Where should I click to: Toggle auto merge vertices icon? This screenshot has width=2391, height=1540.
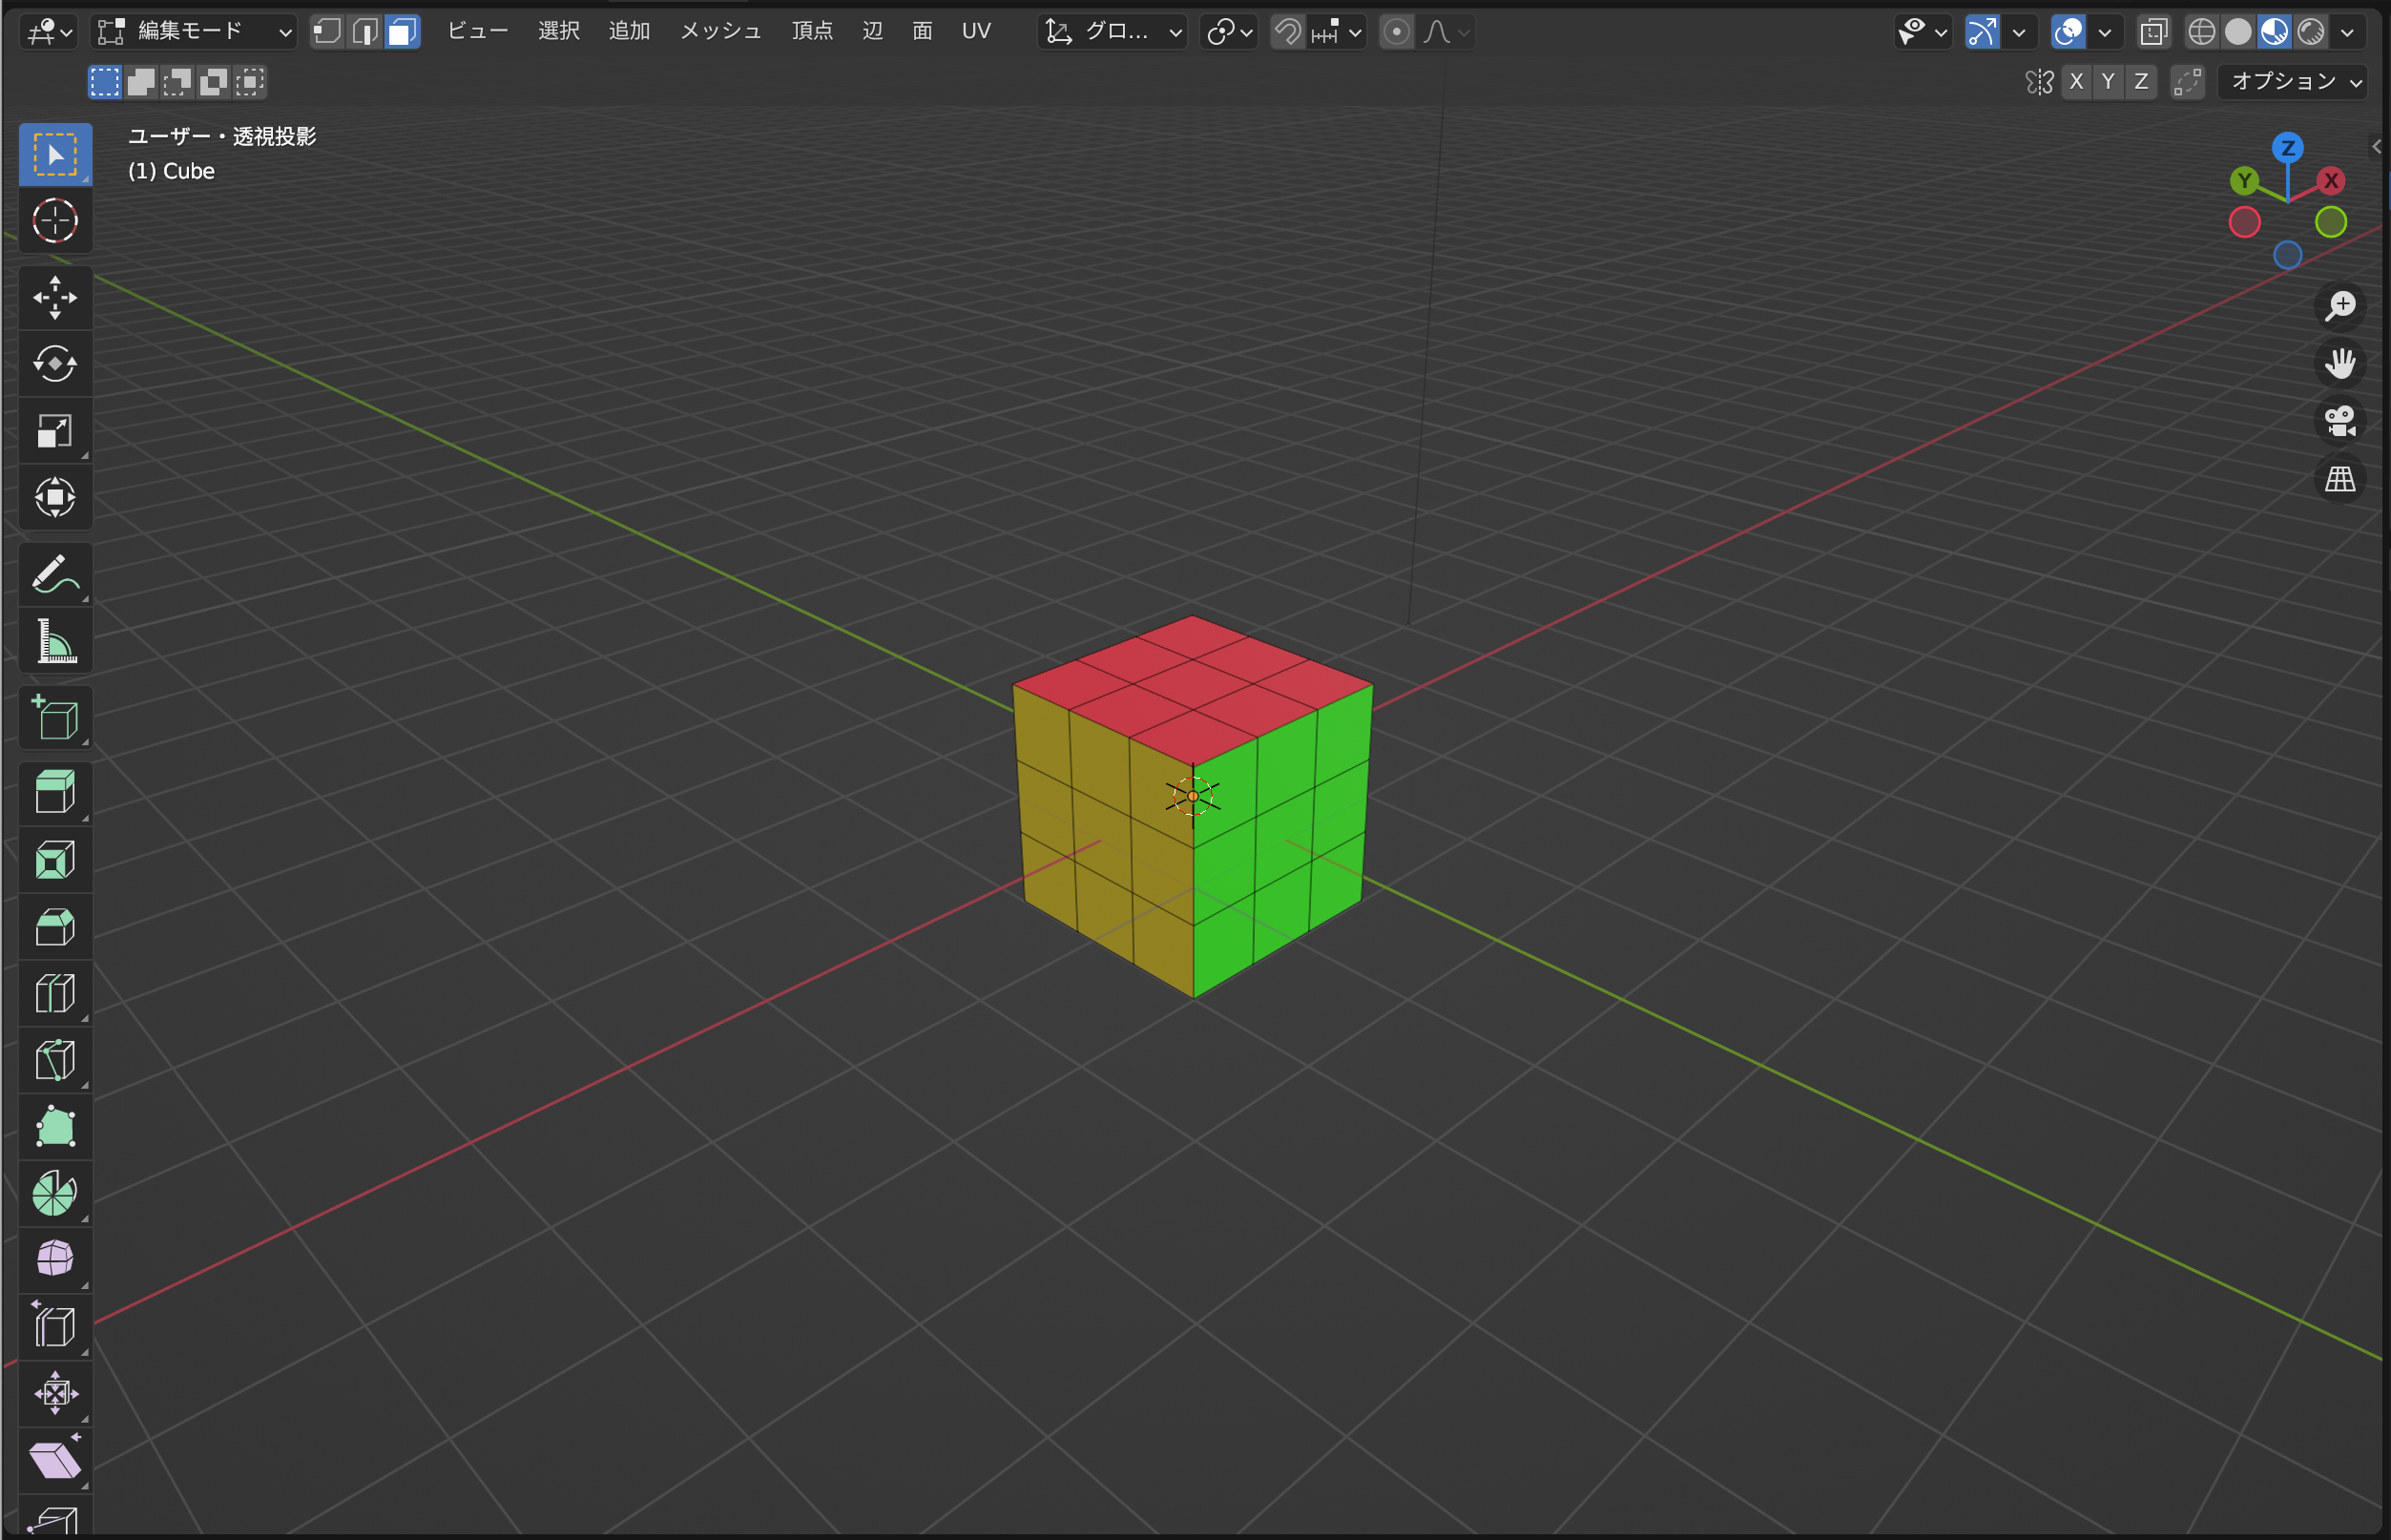point(2188,81)
